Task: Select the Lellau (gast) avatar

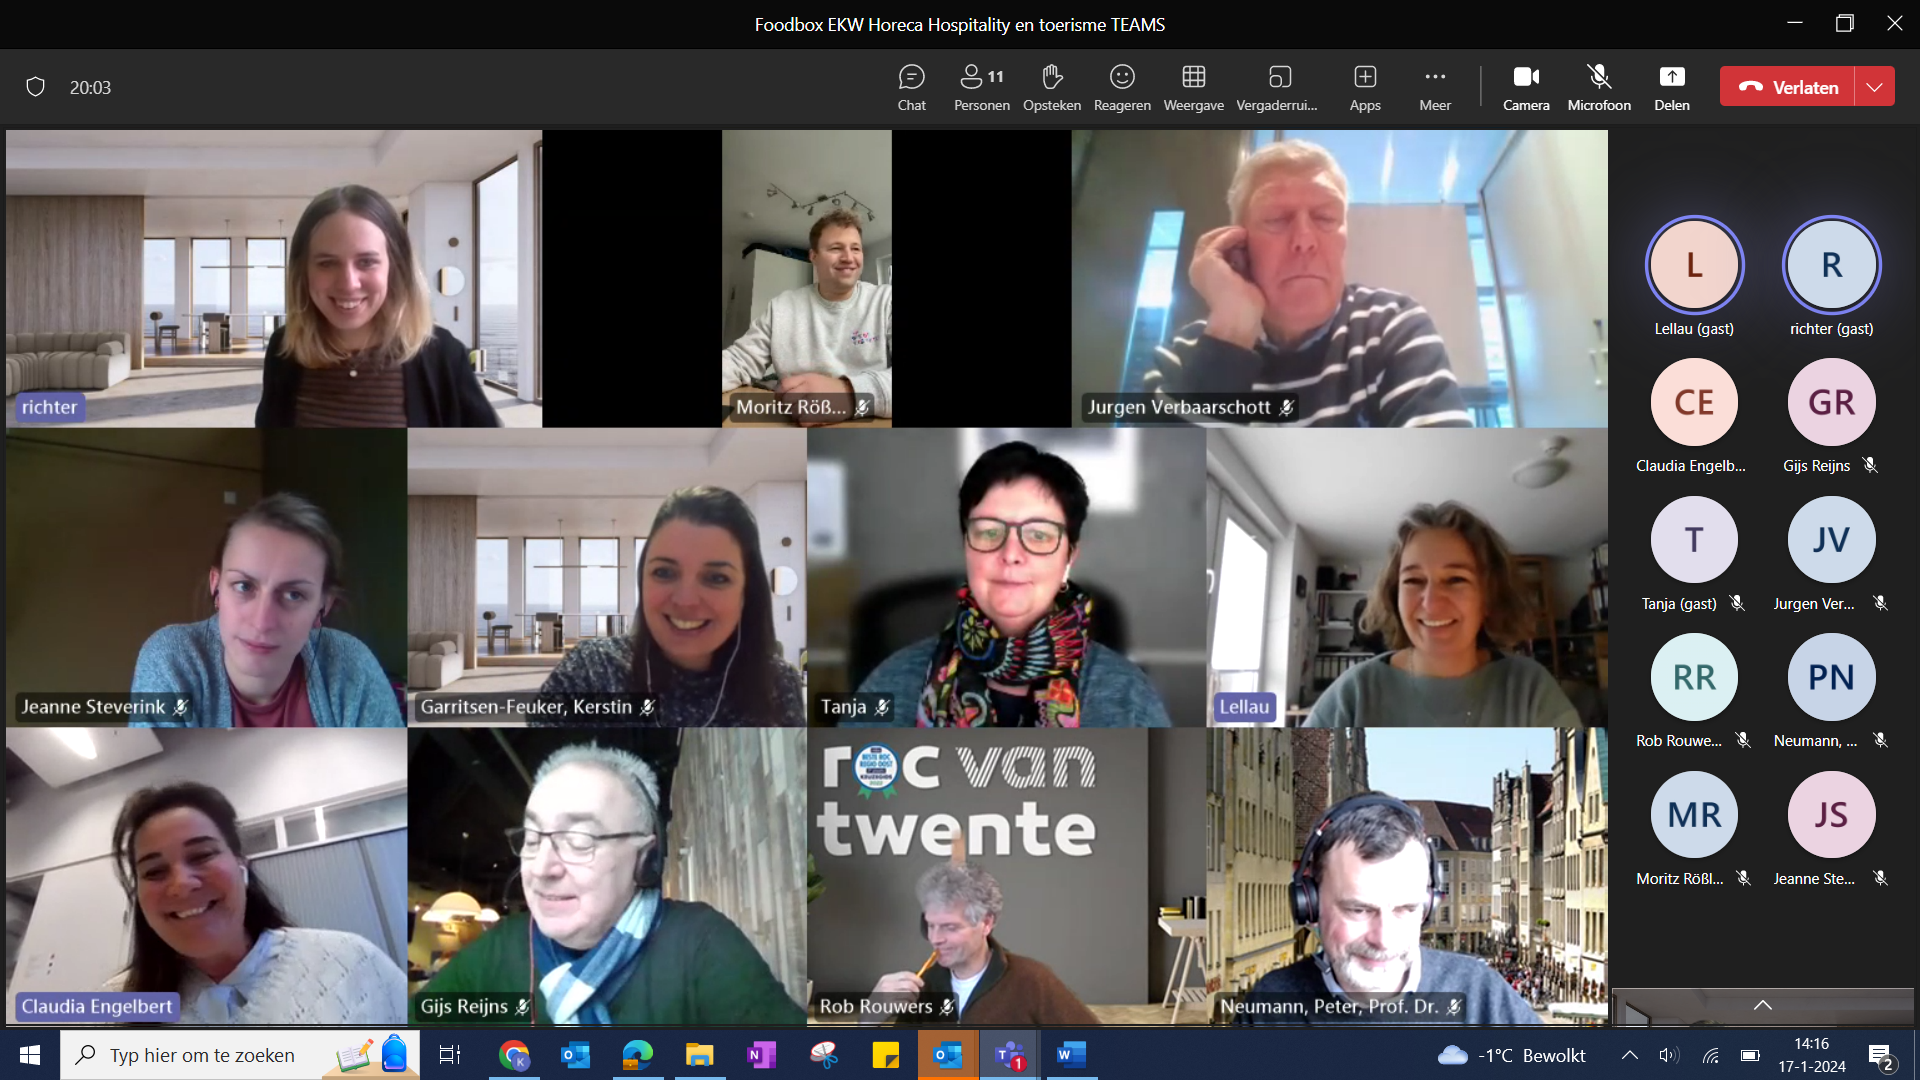Action: point(1694,265)
